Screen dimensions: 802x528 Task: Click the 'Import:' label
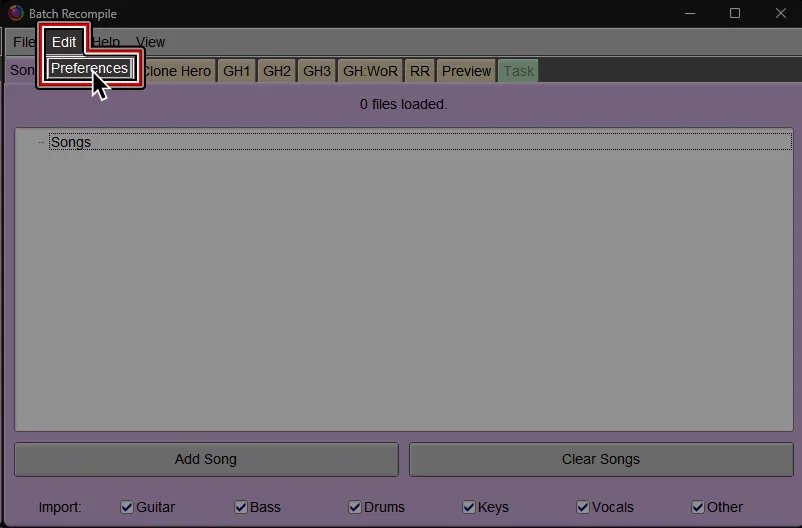pyautogui.click(x=60, y=507)
